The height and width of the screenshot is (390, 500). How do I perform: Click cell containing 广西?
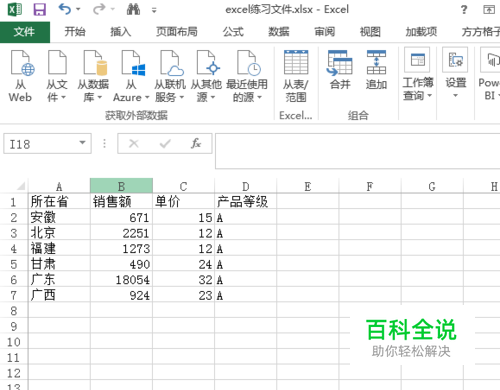pos(59,295)
